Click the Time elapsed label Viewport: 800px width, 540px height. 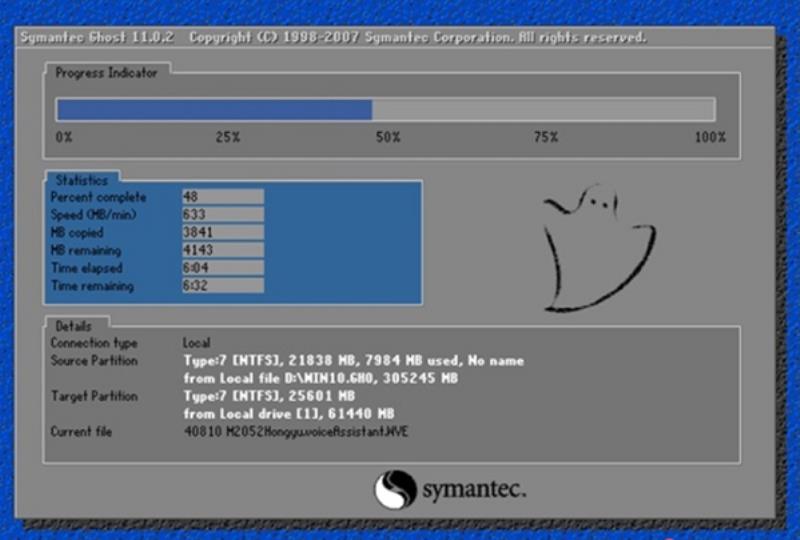[x=87, y=268]
